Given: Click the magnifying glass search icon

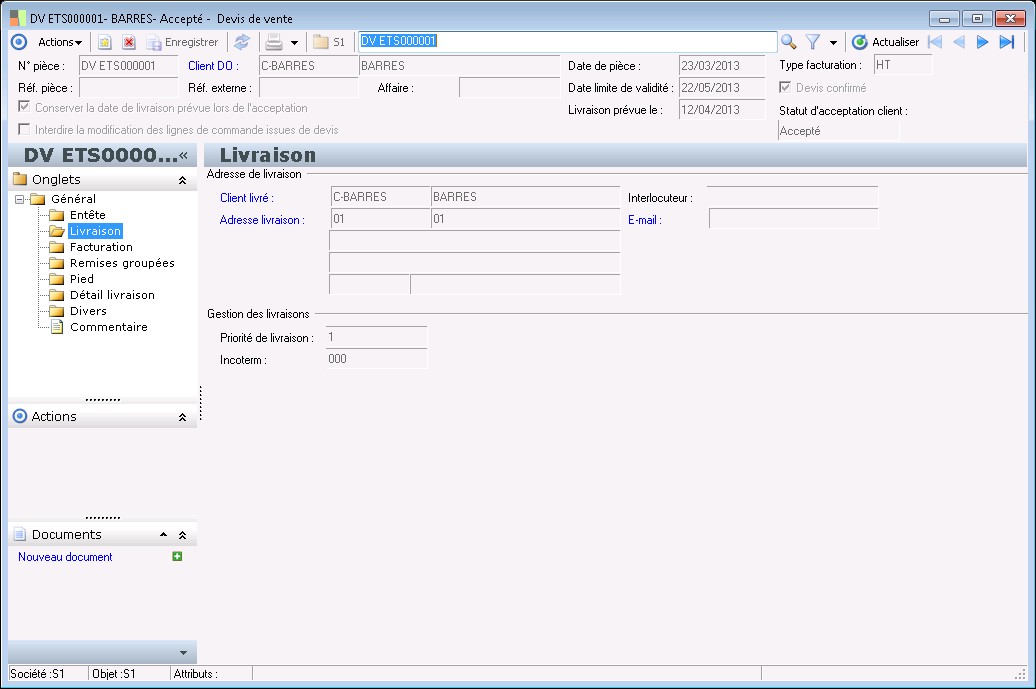Looking at the screenshot, I should pos(789,42).
